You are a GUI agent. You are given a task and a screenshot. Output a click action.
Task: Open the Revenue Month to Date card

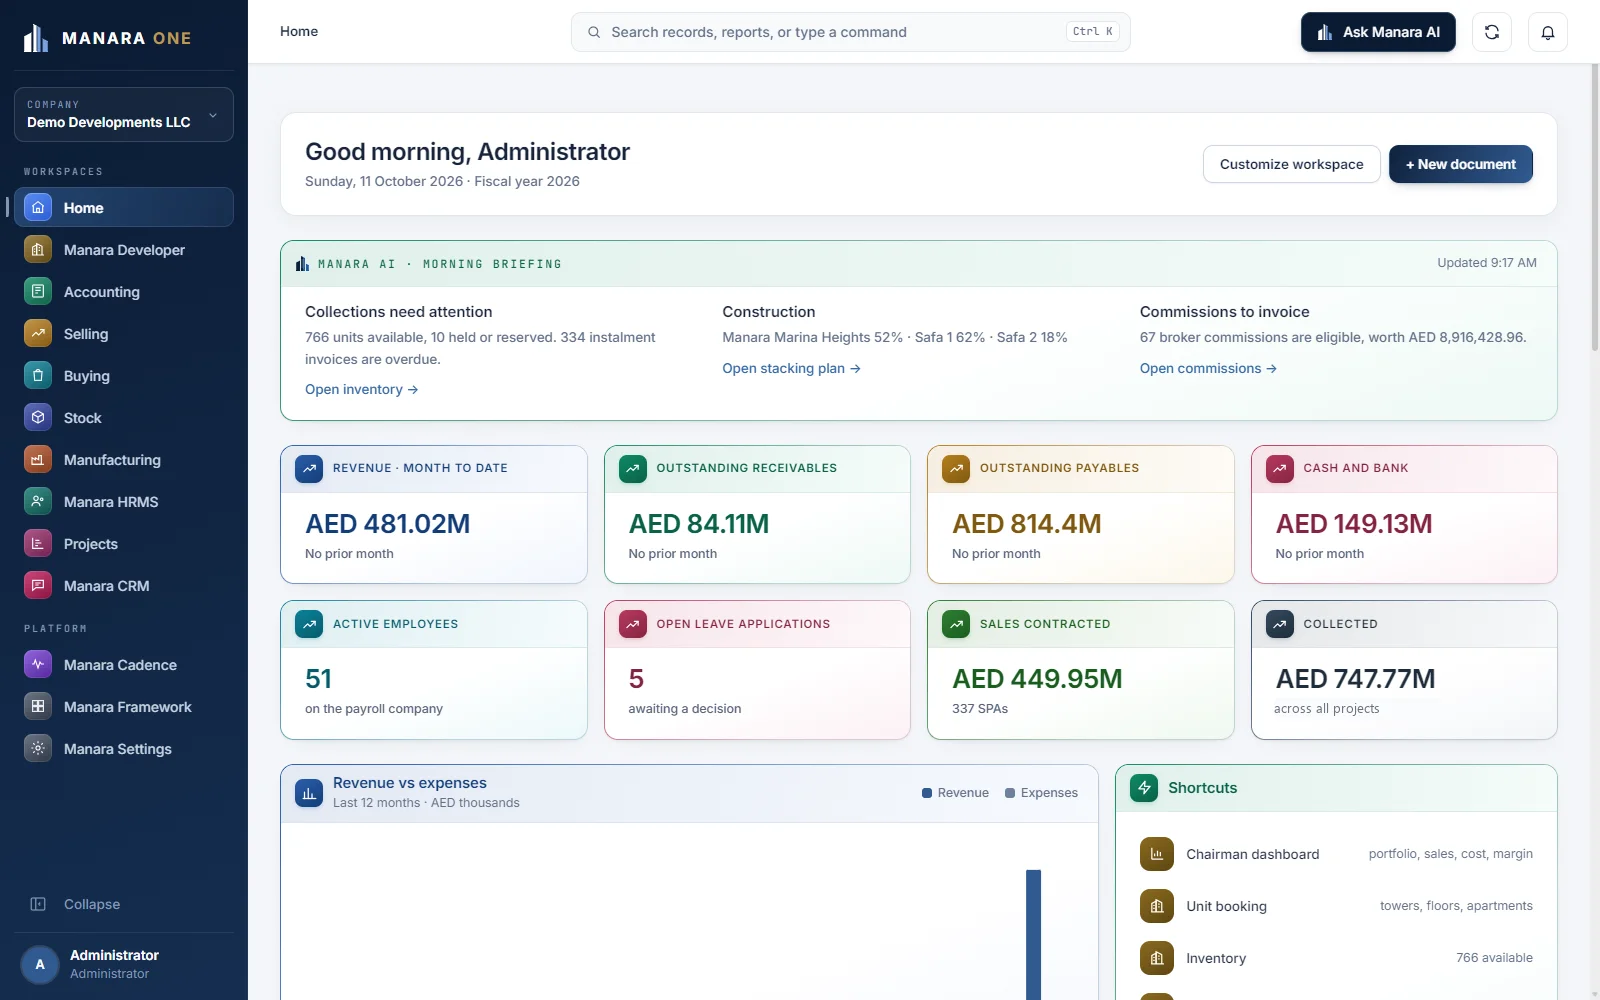coord(434,514)
